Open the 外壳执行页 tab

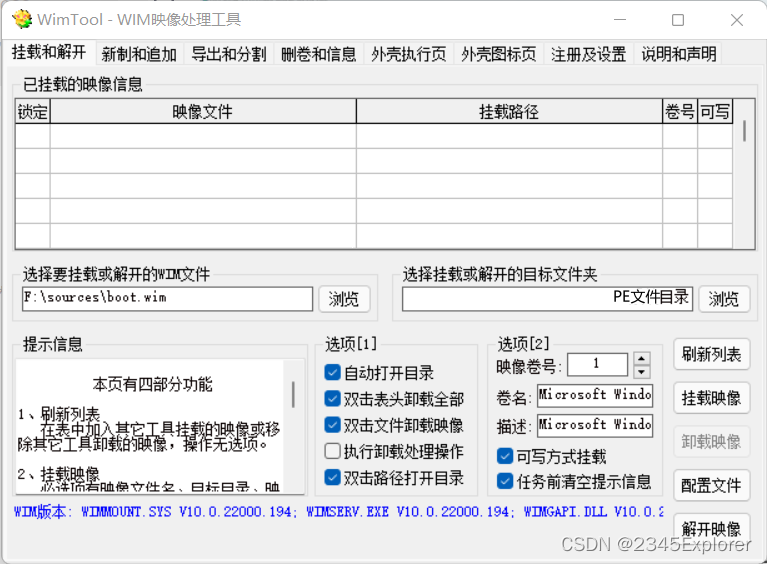point(408,54)
